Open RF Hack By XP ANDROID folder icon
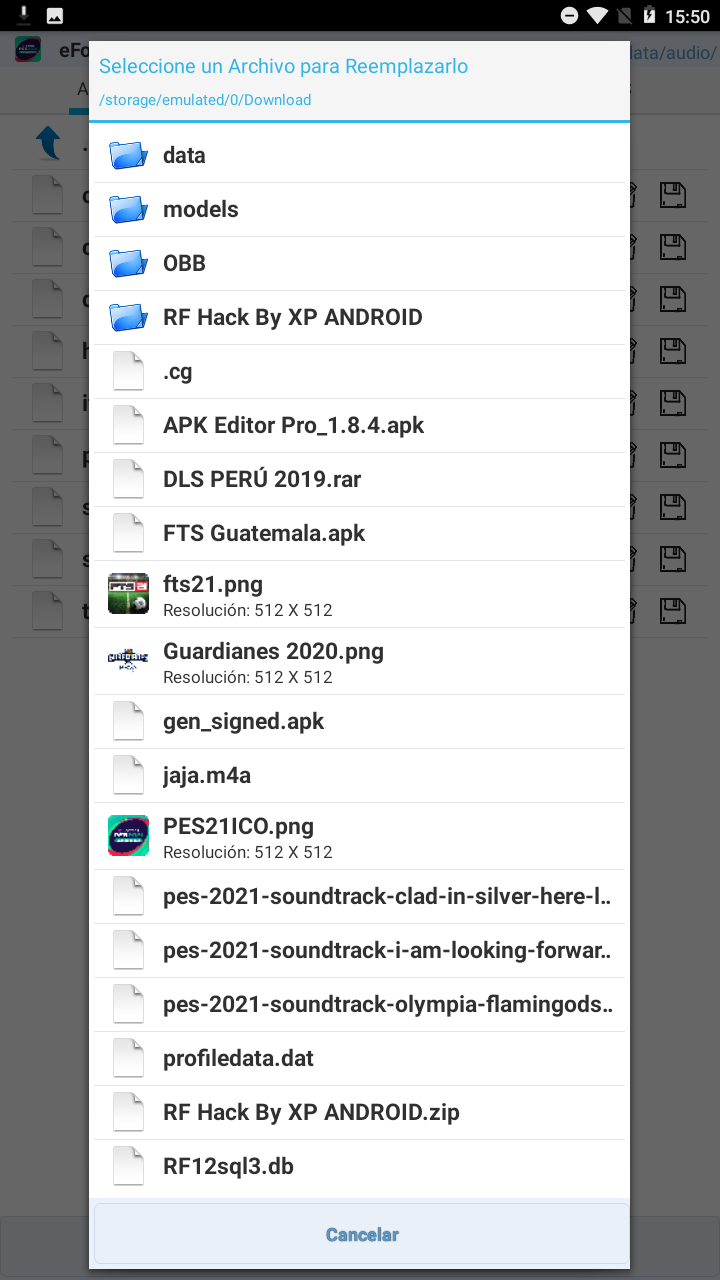Screen dimensions: 720x1280 (128, 317)
